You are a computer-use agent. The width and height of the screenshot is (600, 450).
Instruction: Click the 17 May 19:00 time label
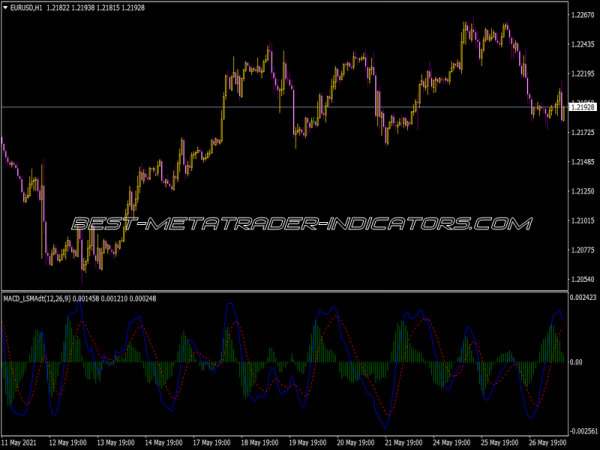[212, 441]
